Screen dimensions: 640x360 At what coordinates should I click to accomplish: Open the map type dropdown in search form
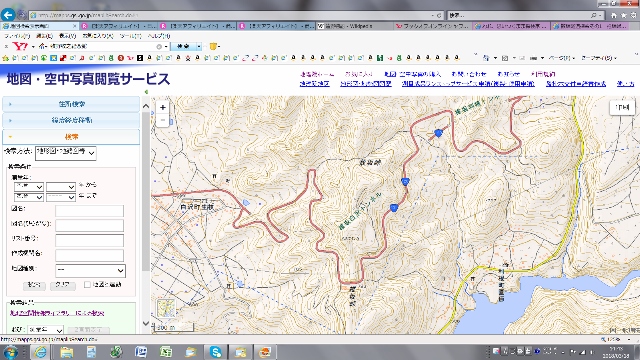90,270
